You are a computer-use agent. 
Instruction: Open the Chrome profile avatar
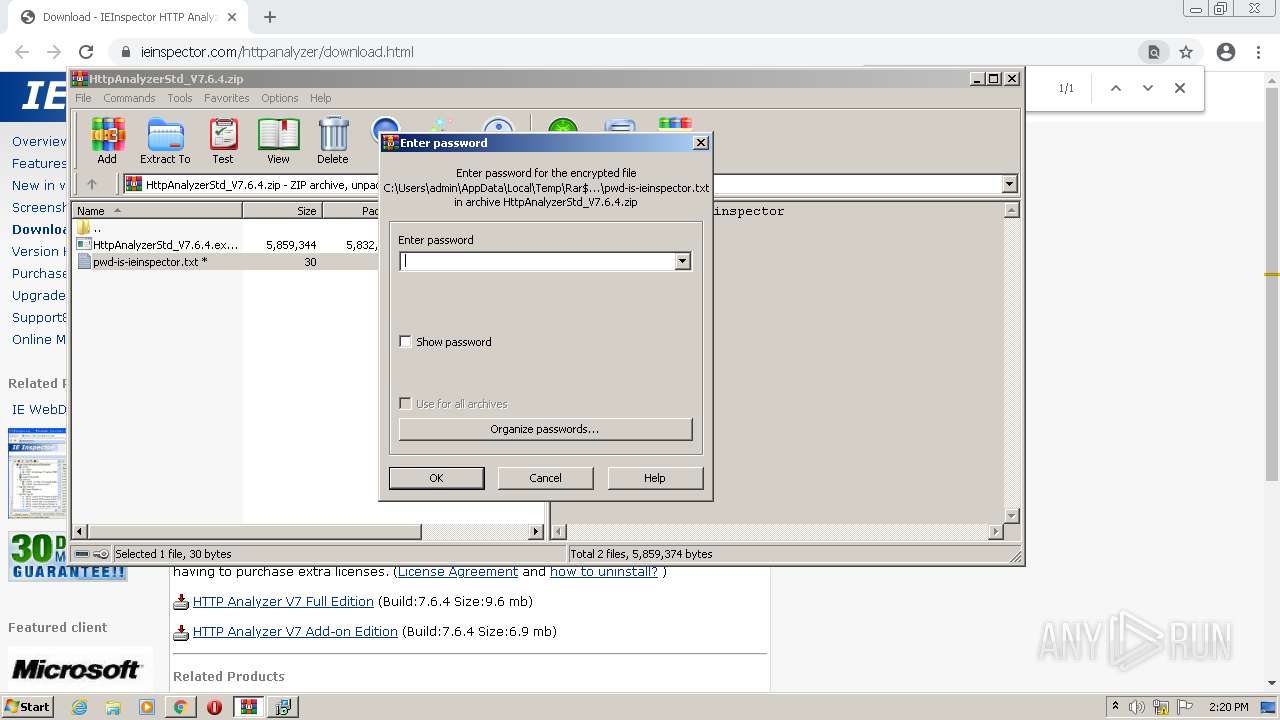click(x=1226, y=52)
